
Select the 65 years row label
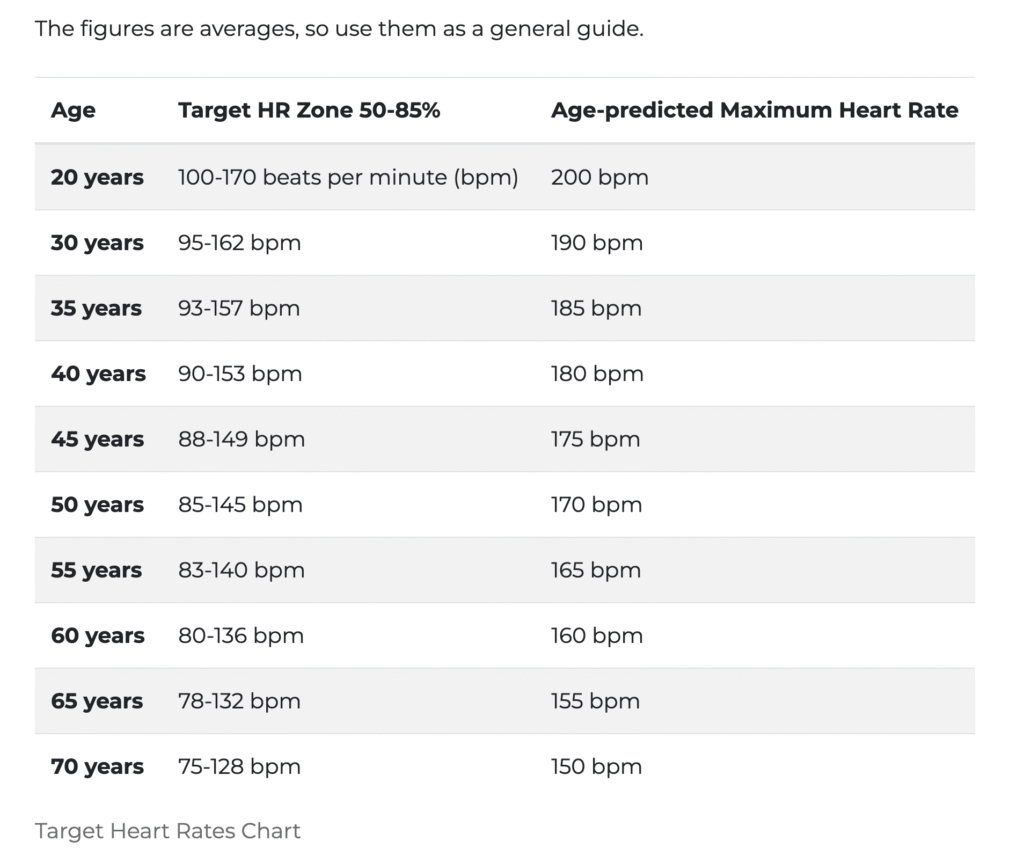click(97, 700)
